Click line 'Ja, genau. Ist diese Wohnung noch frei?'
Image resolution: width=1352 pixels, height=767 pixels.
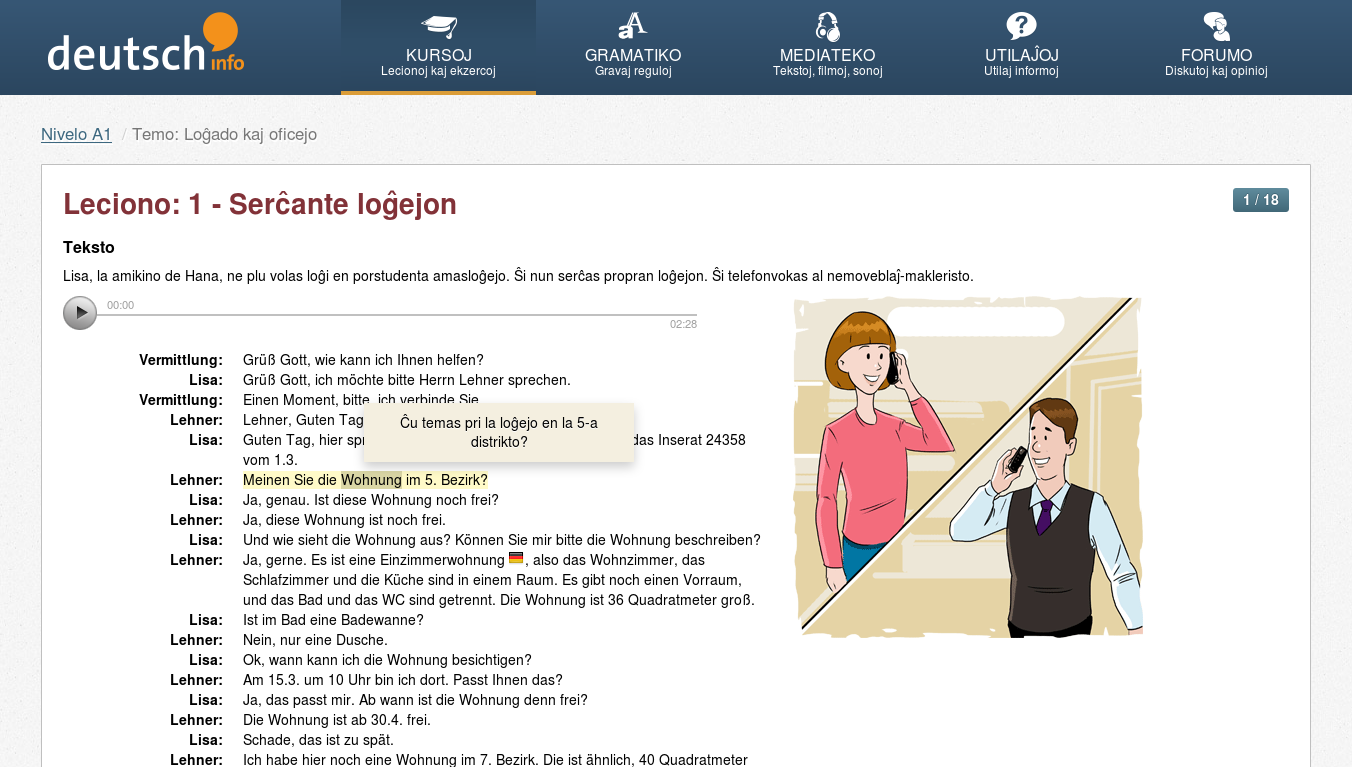point(370,500)
